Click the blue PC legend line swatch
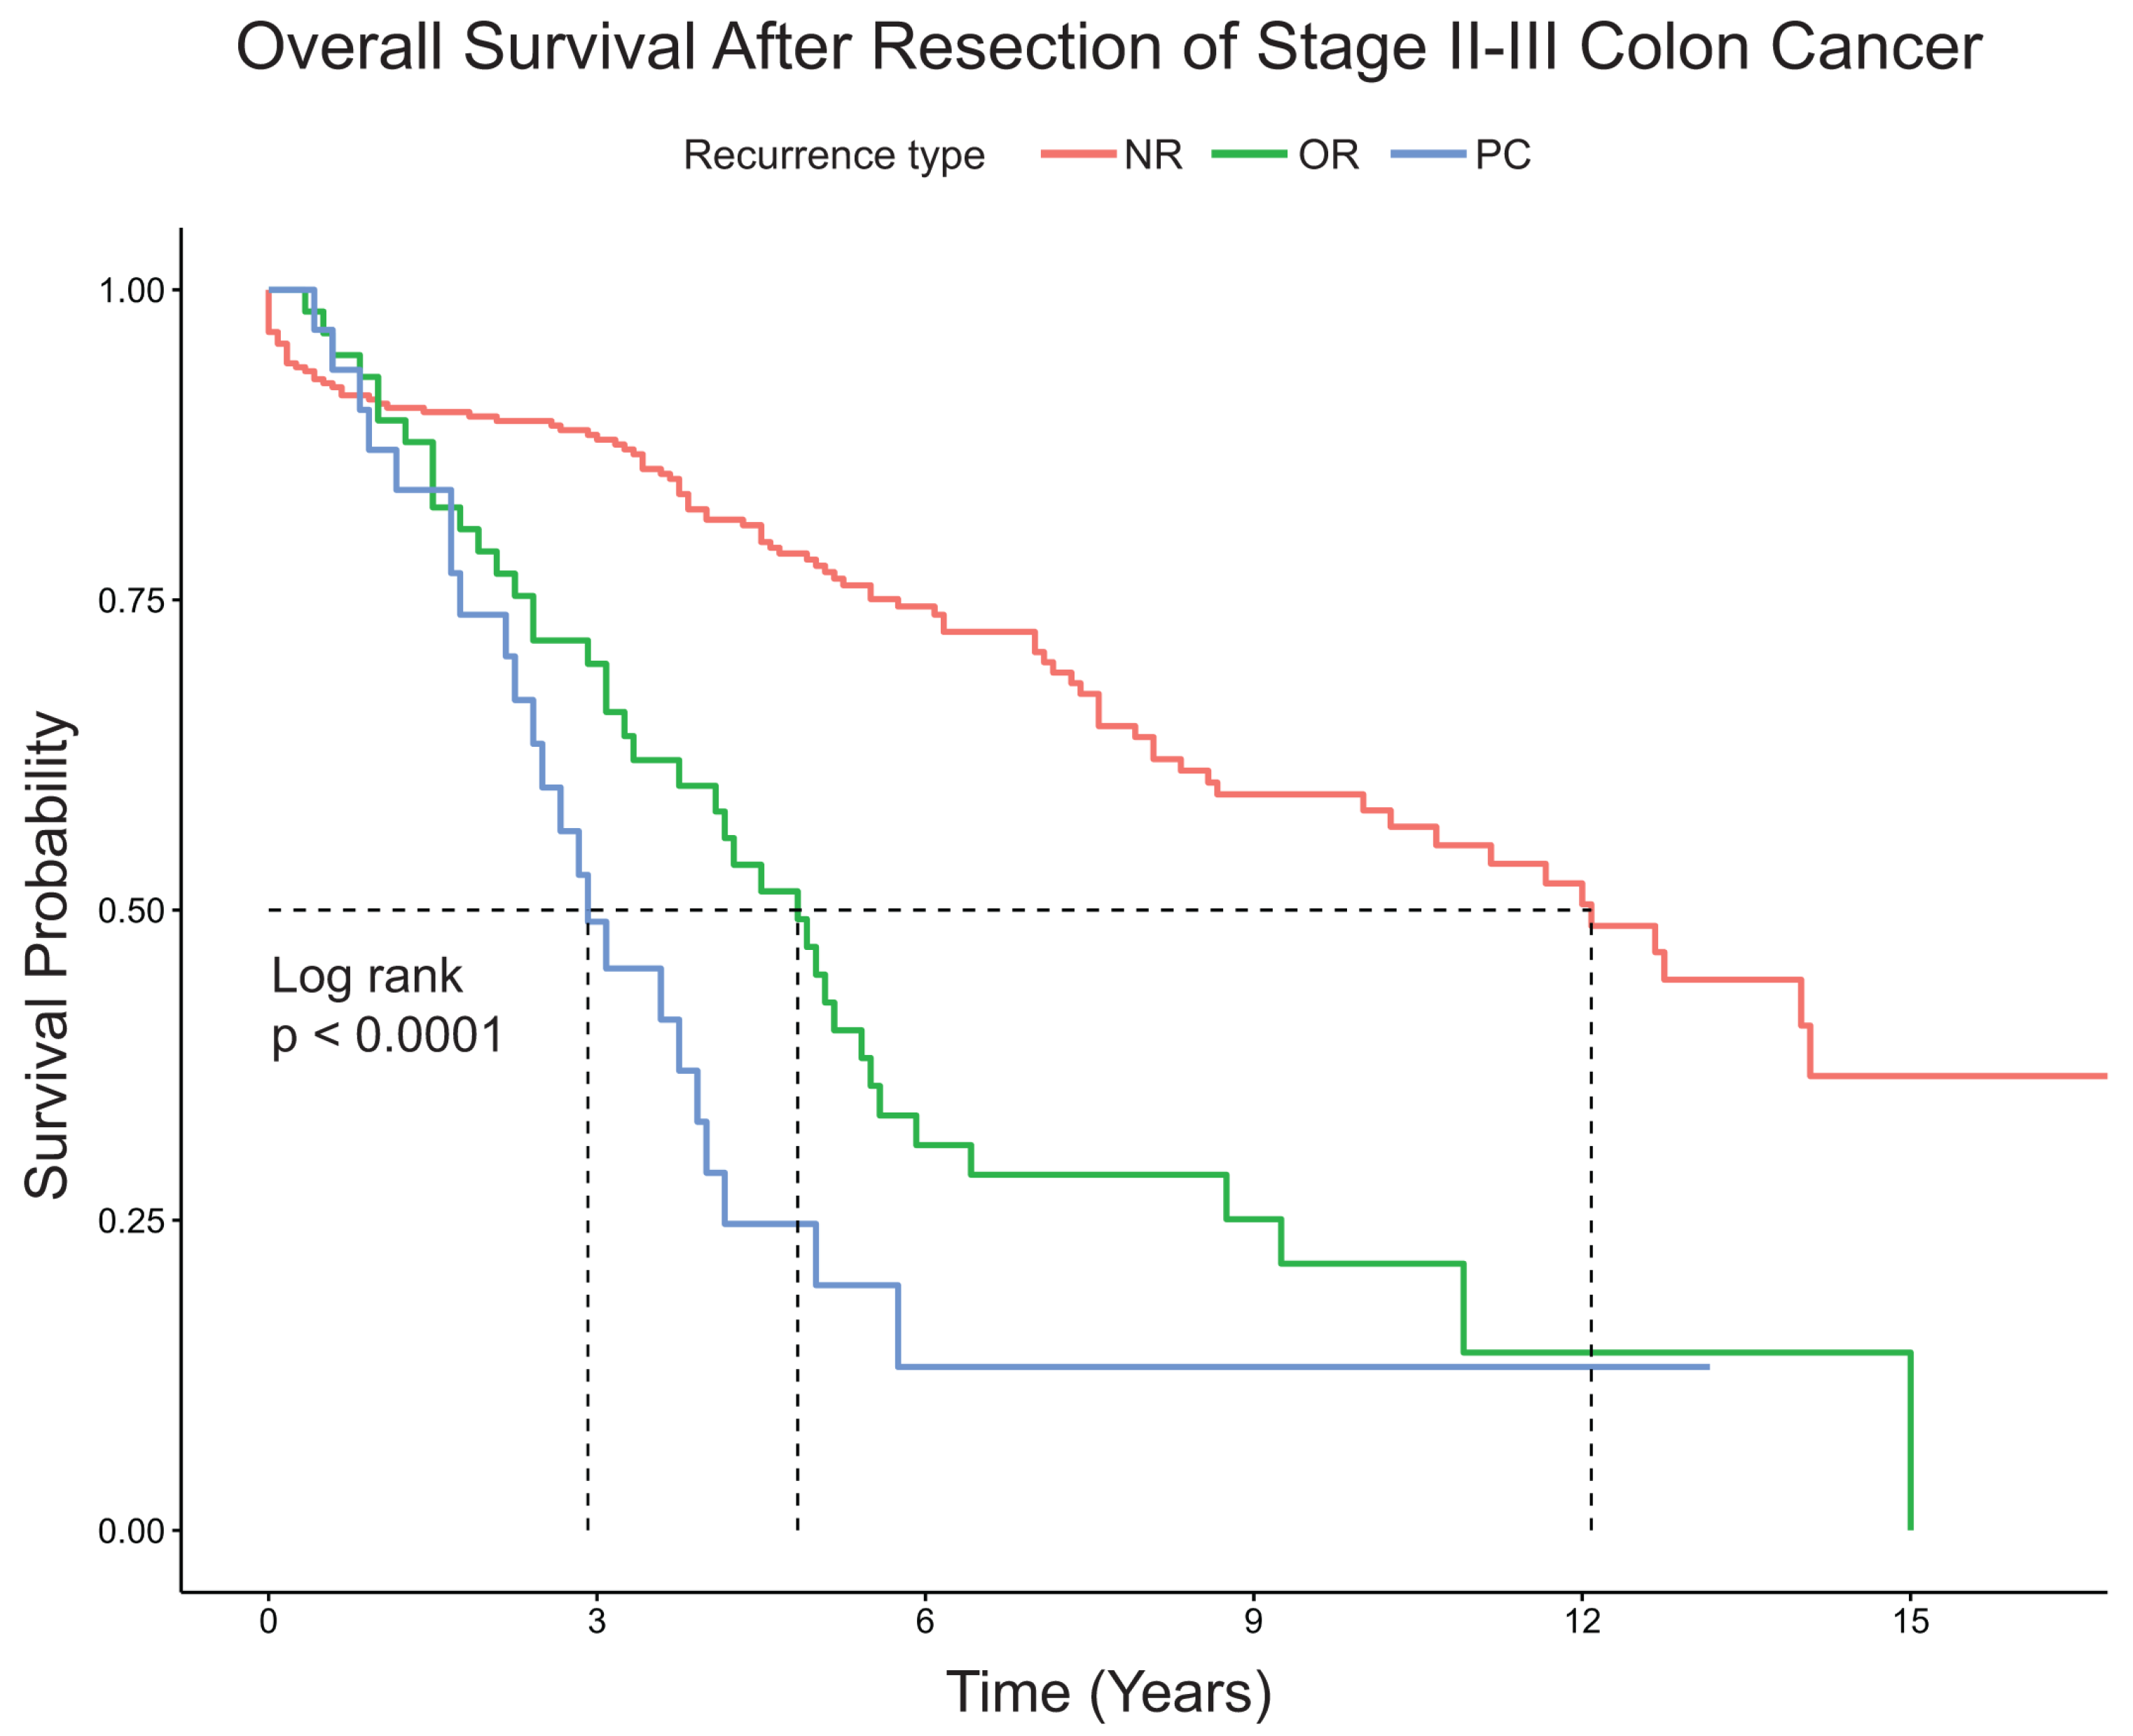Image resolution: width=2133 pixels, height=1736 pixels. (x=1427, y=154)
